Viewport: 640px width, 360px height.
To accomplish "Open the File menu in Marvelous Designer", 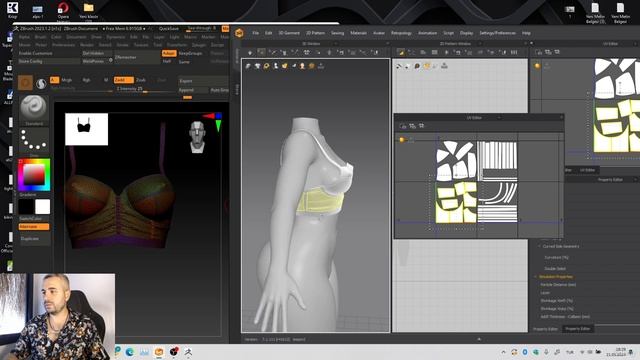I will pyautogui.click(x=256, y=33).
